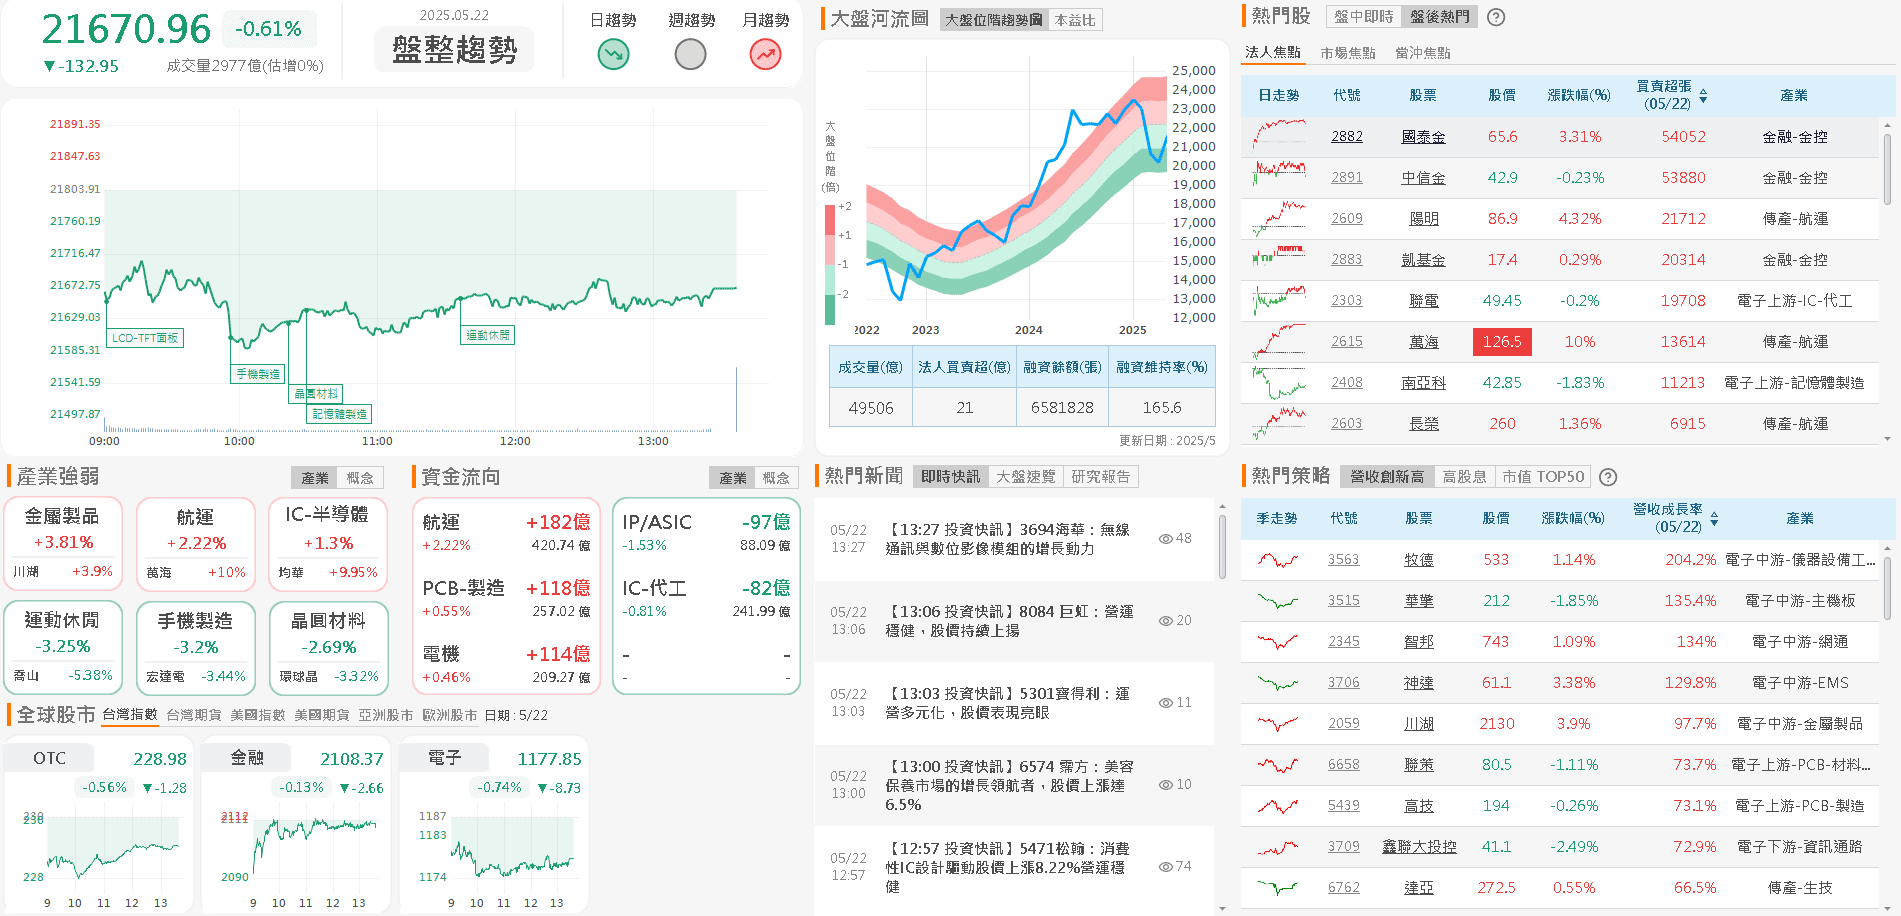Open 運動休閒 industry card
The height and width of the screenshot is (916, 1901).
(63, 647)
